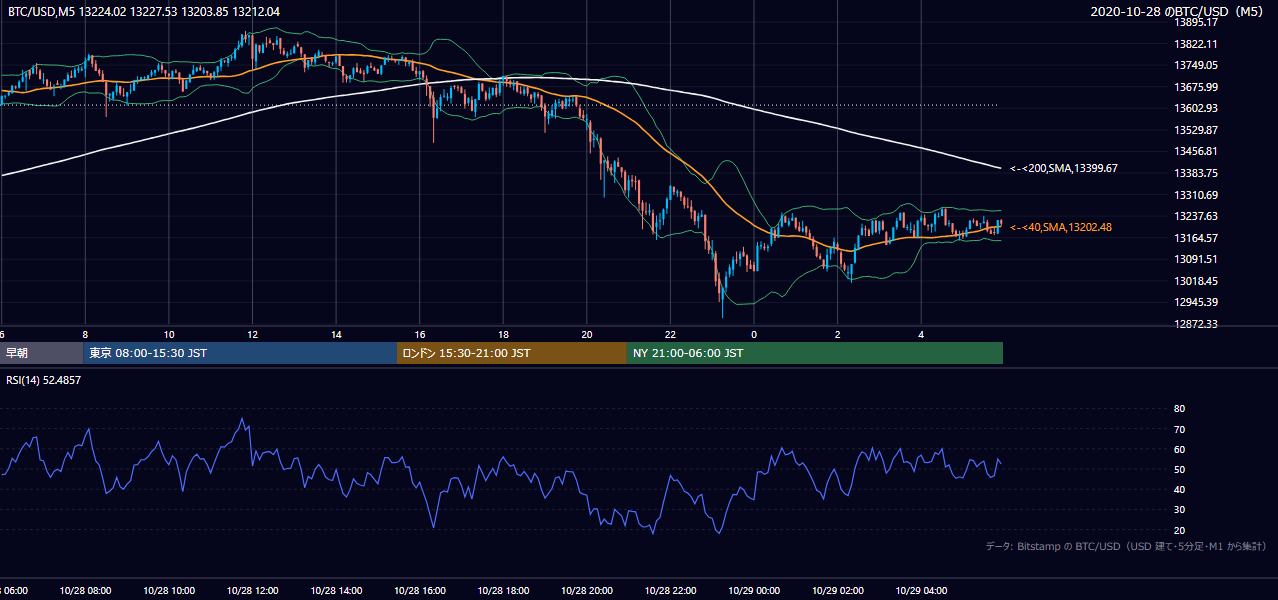This screenshot has height=600, width=1278.
Task: Click price axis label 13310.69
Action: 1195,195
